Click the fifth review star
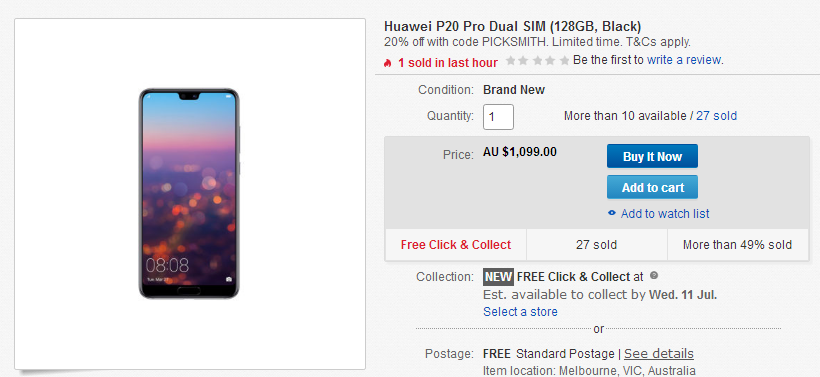The image size is (820, 377). click(564, 61)
